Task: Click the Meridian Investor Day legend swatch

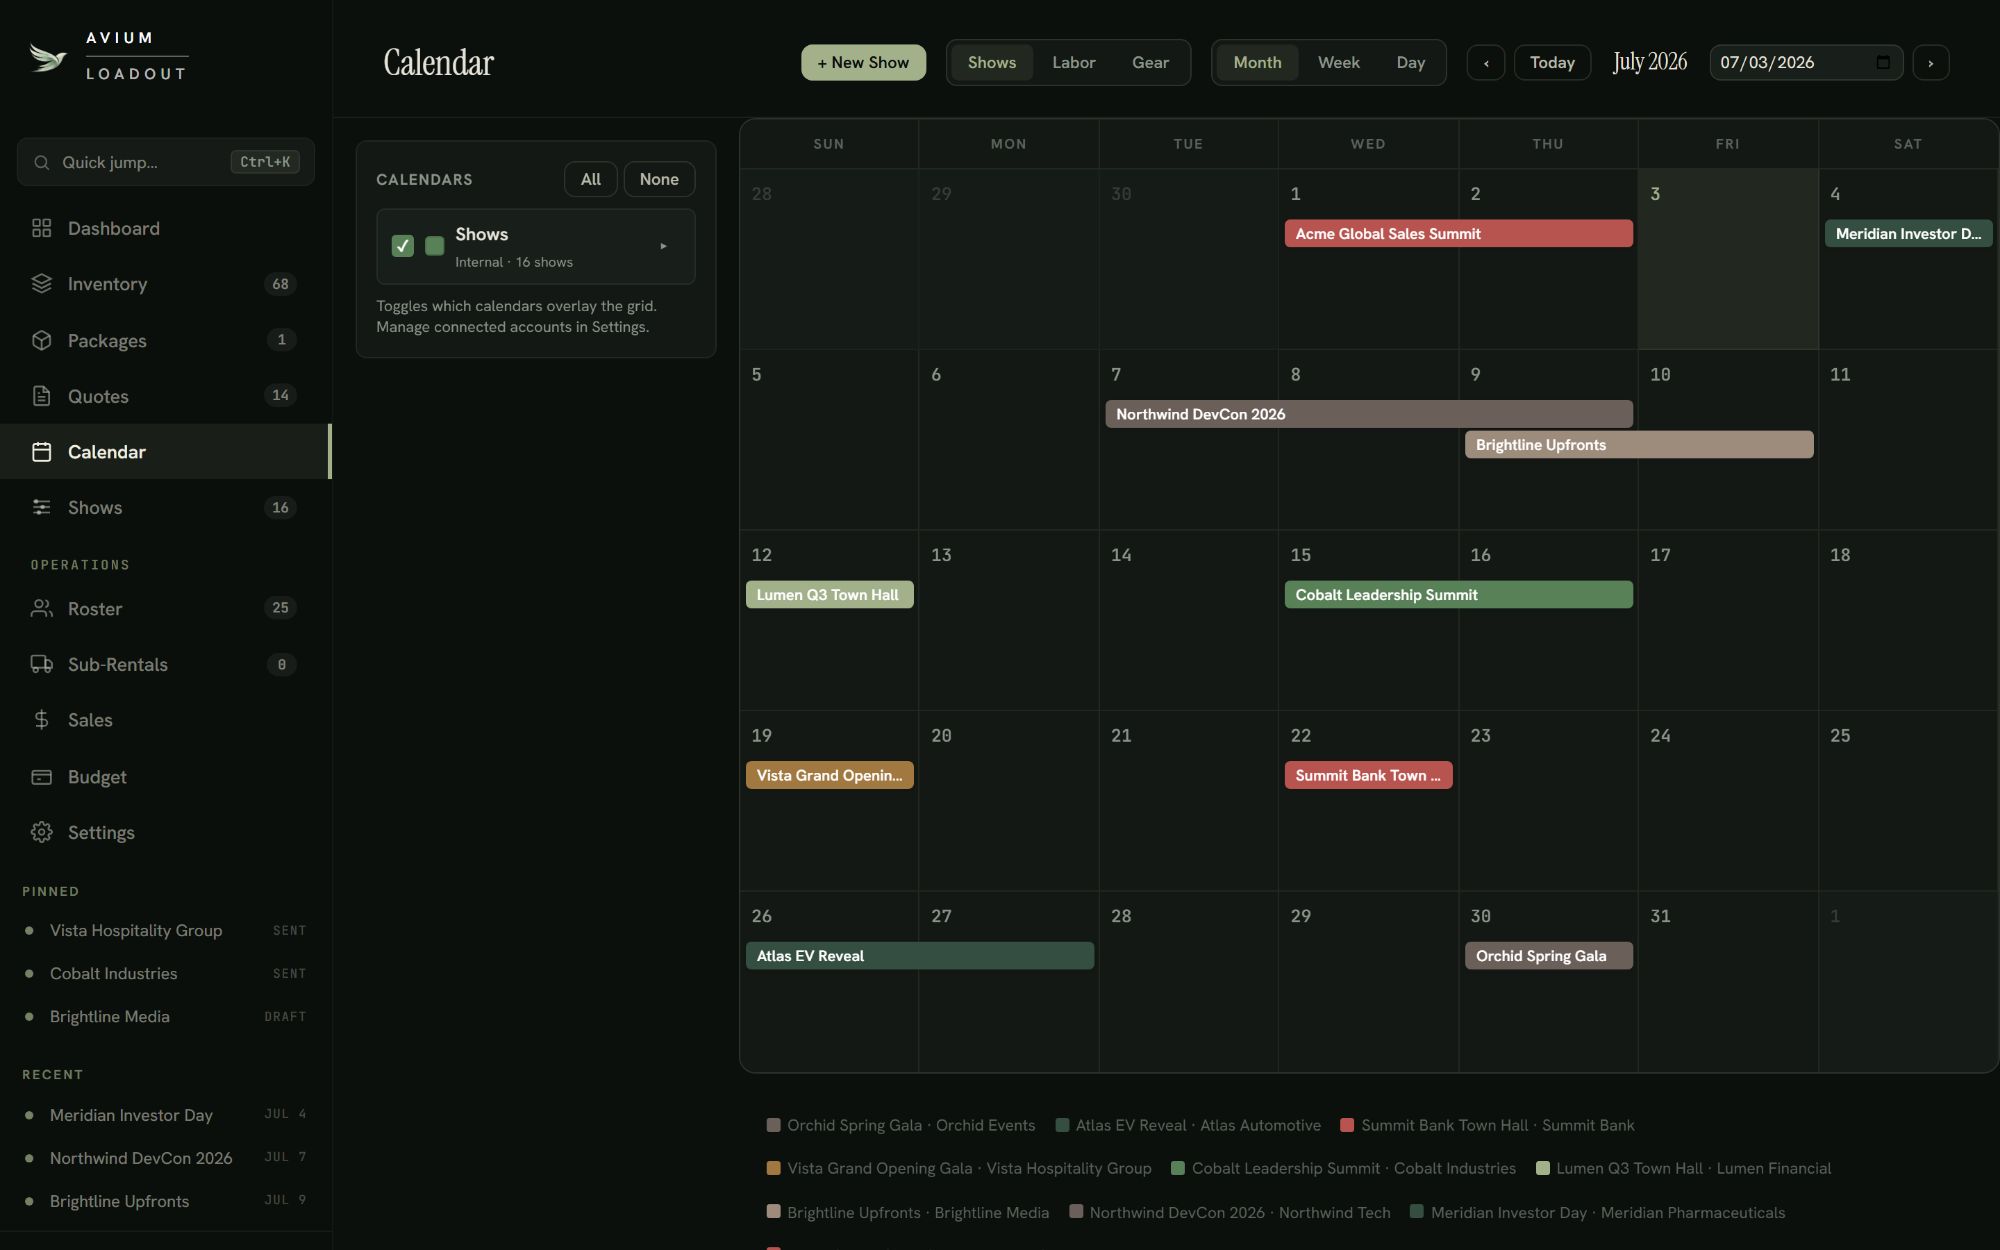Action: [1416, 1211]
